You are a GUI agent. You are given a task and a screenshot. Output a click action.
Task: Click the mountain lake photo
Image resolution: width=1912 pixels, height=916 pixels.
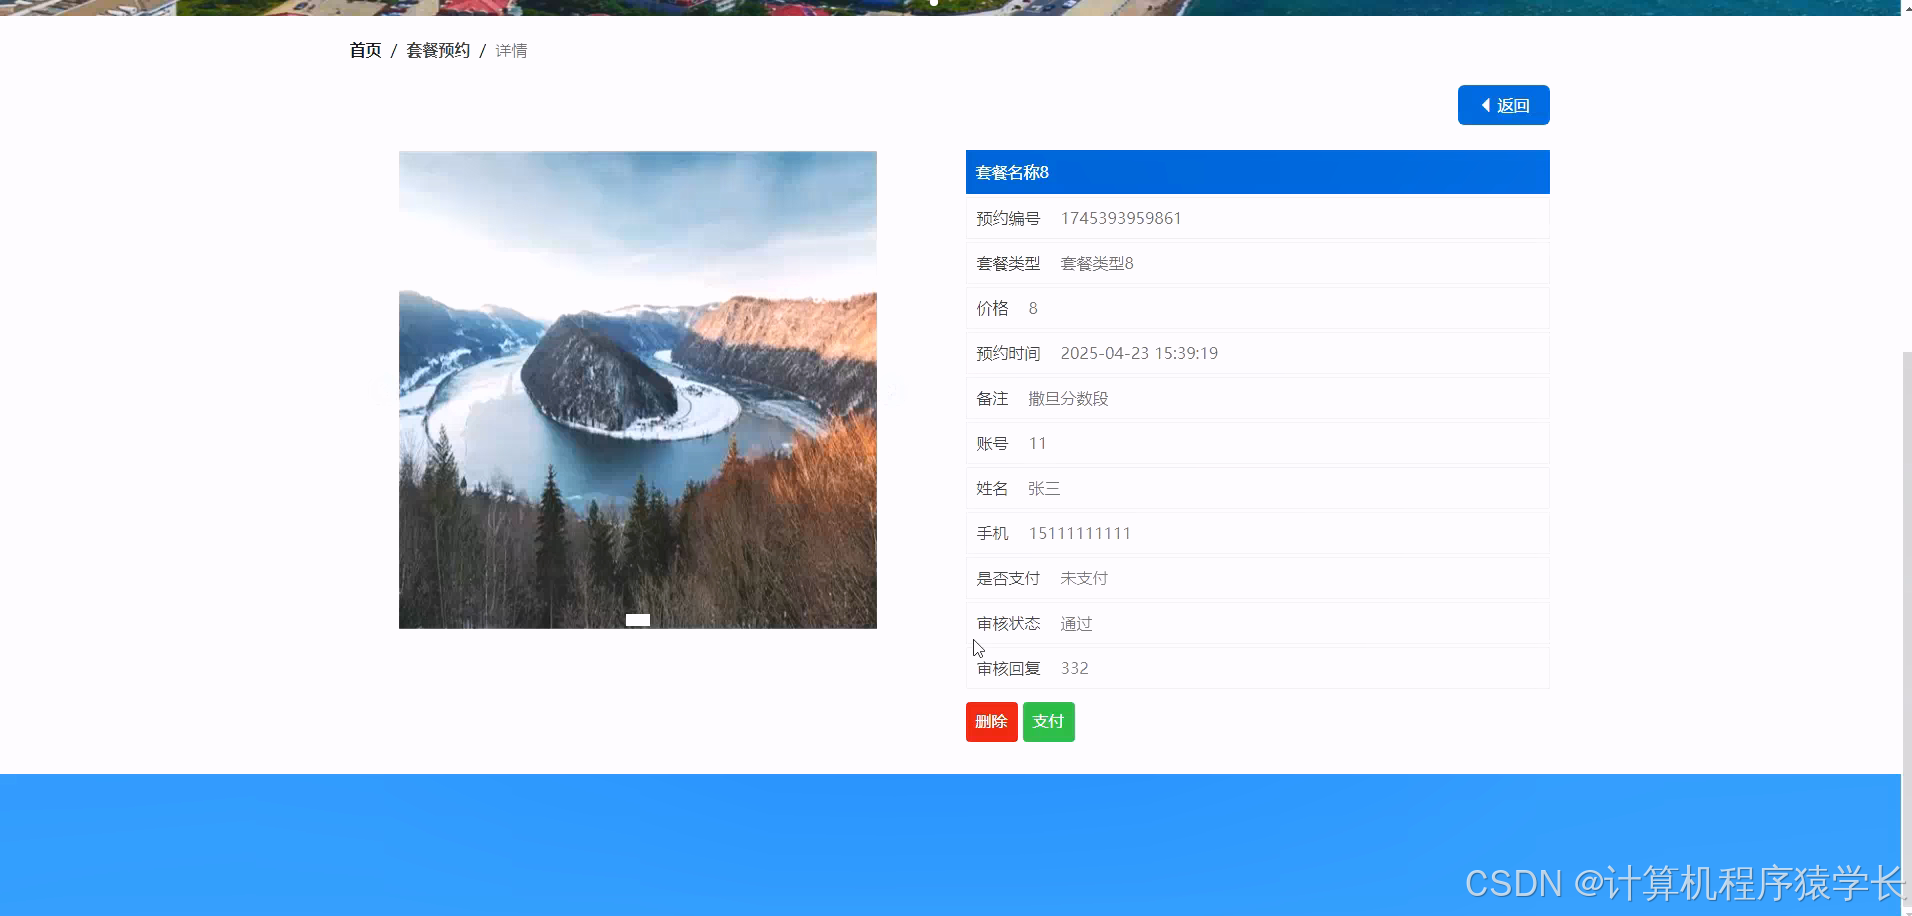[x=637, y=389]
